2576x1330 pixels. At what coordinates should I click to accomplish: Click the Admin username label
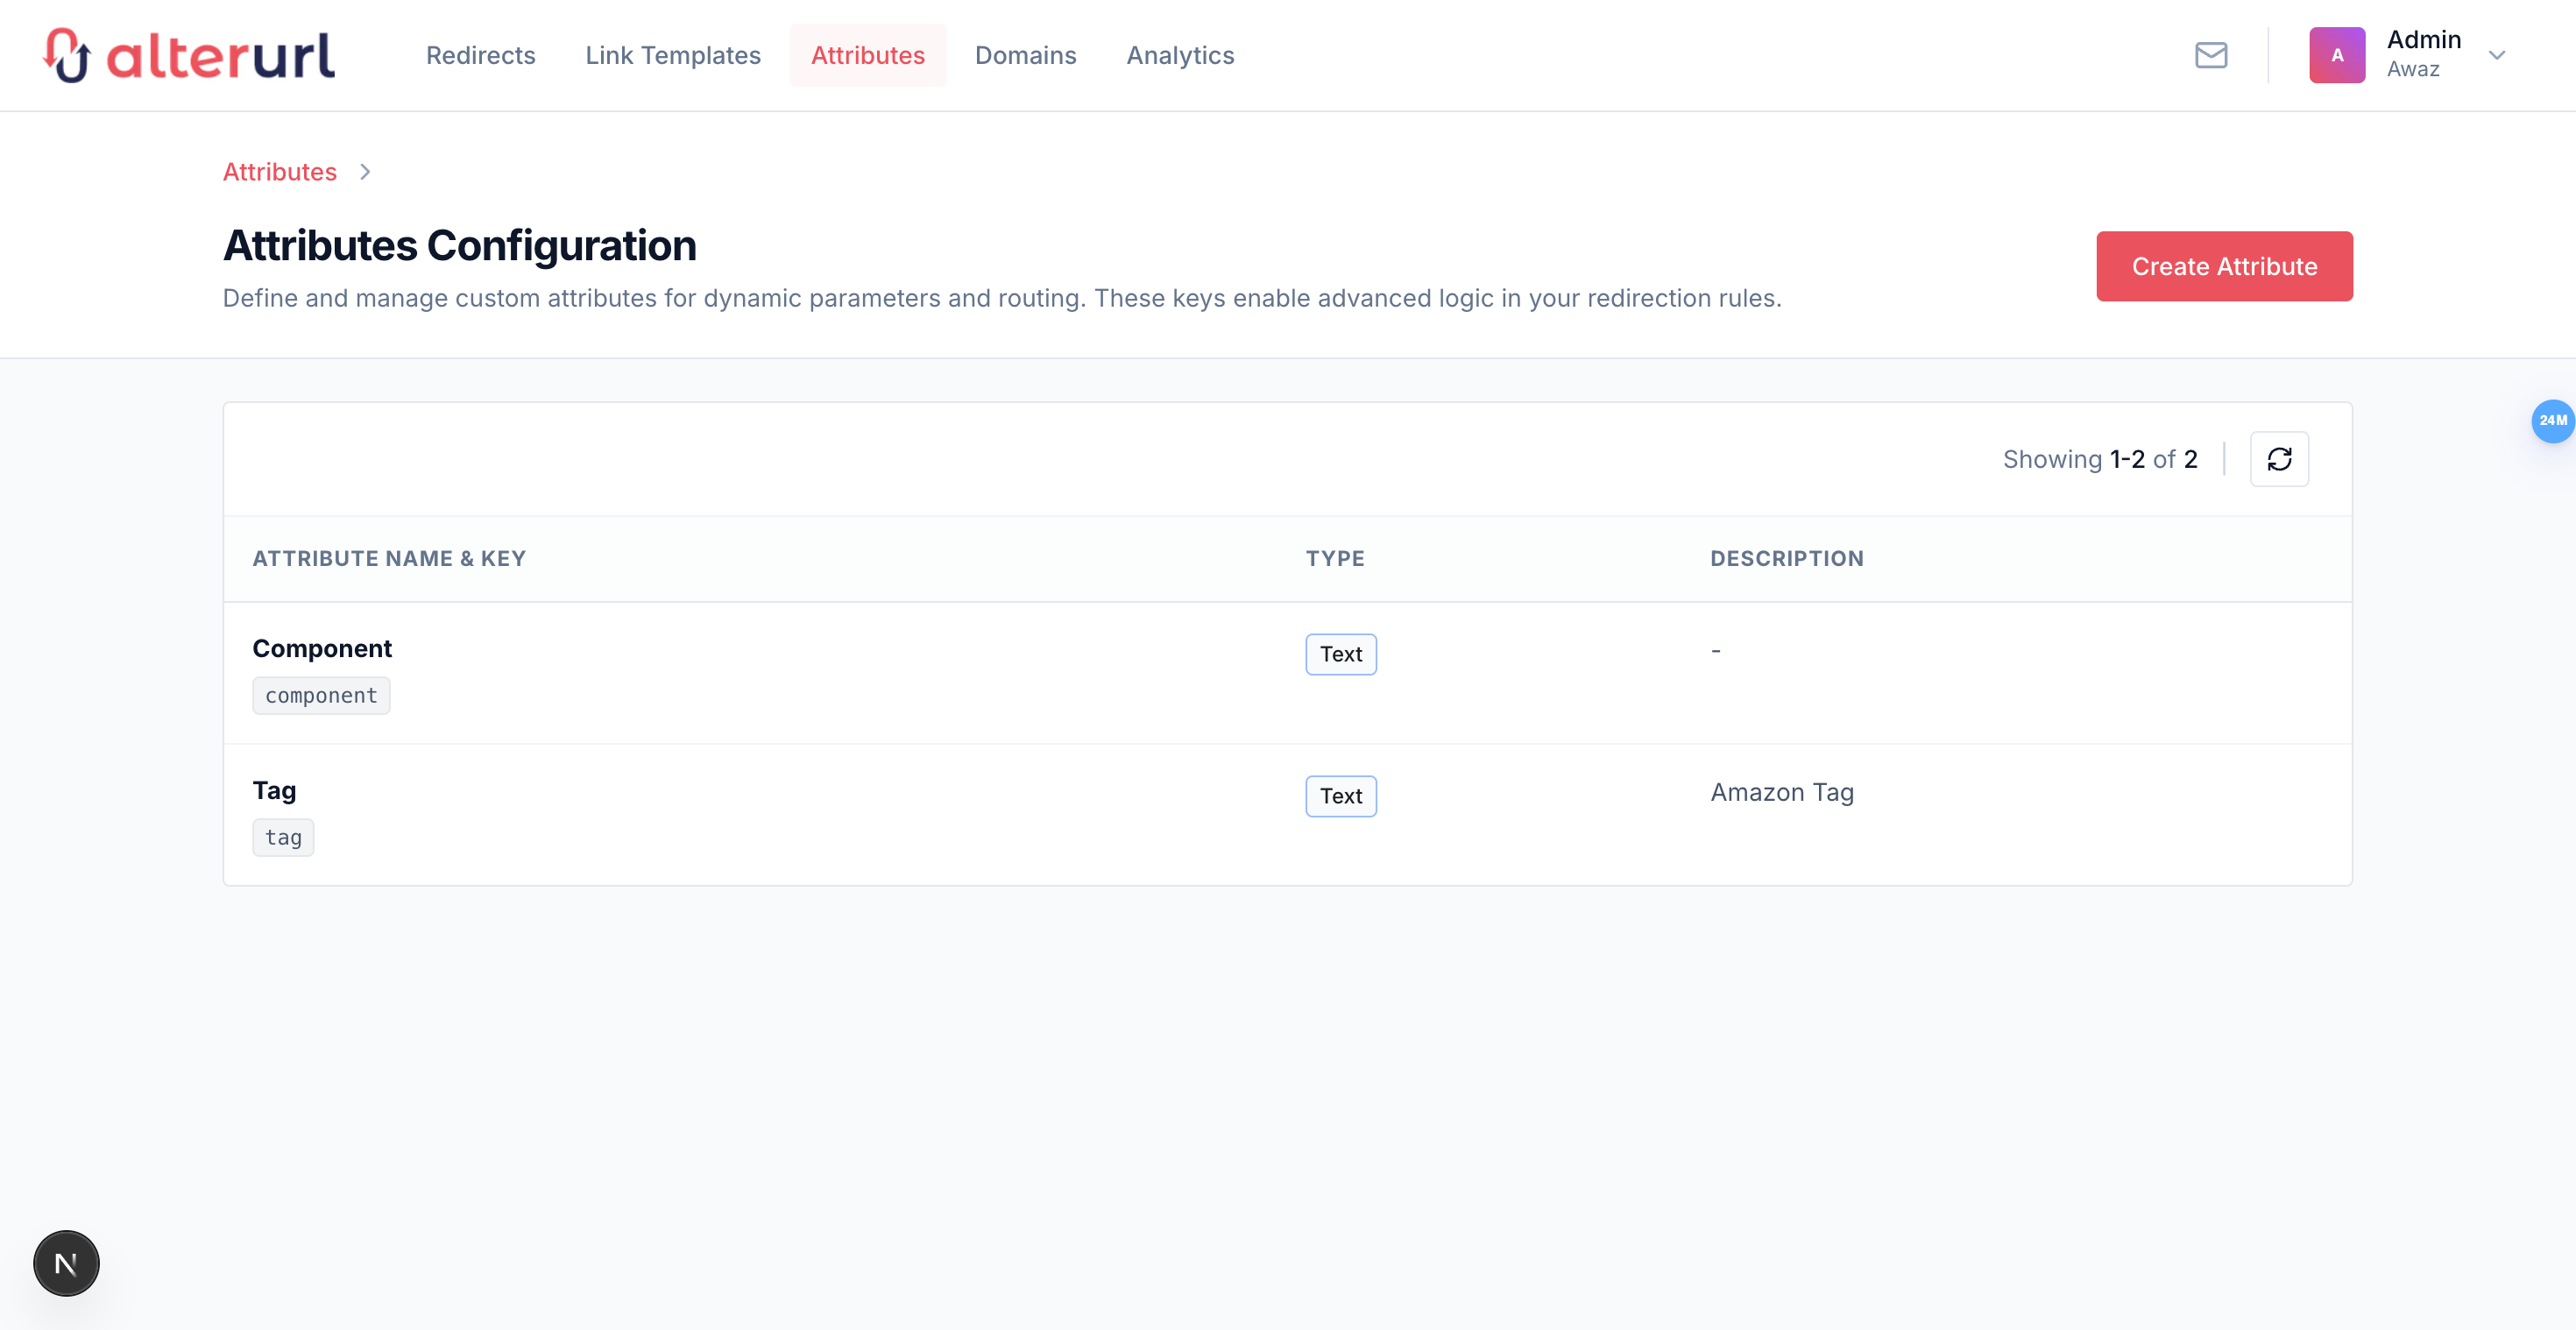click(2423, 40)
